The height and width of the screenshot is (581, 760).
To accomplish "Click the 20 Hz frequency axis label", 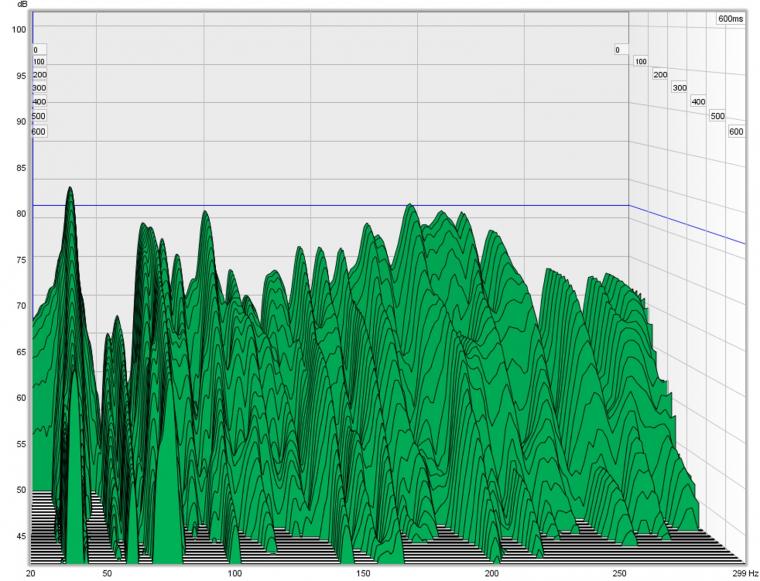I will click(30, 572).
